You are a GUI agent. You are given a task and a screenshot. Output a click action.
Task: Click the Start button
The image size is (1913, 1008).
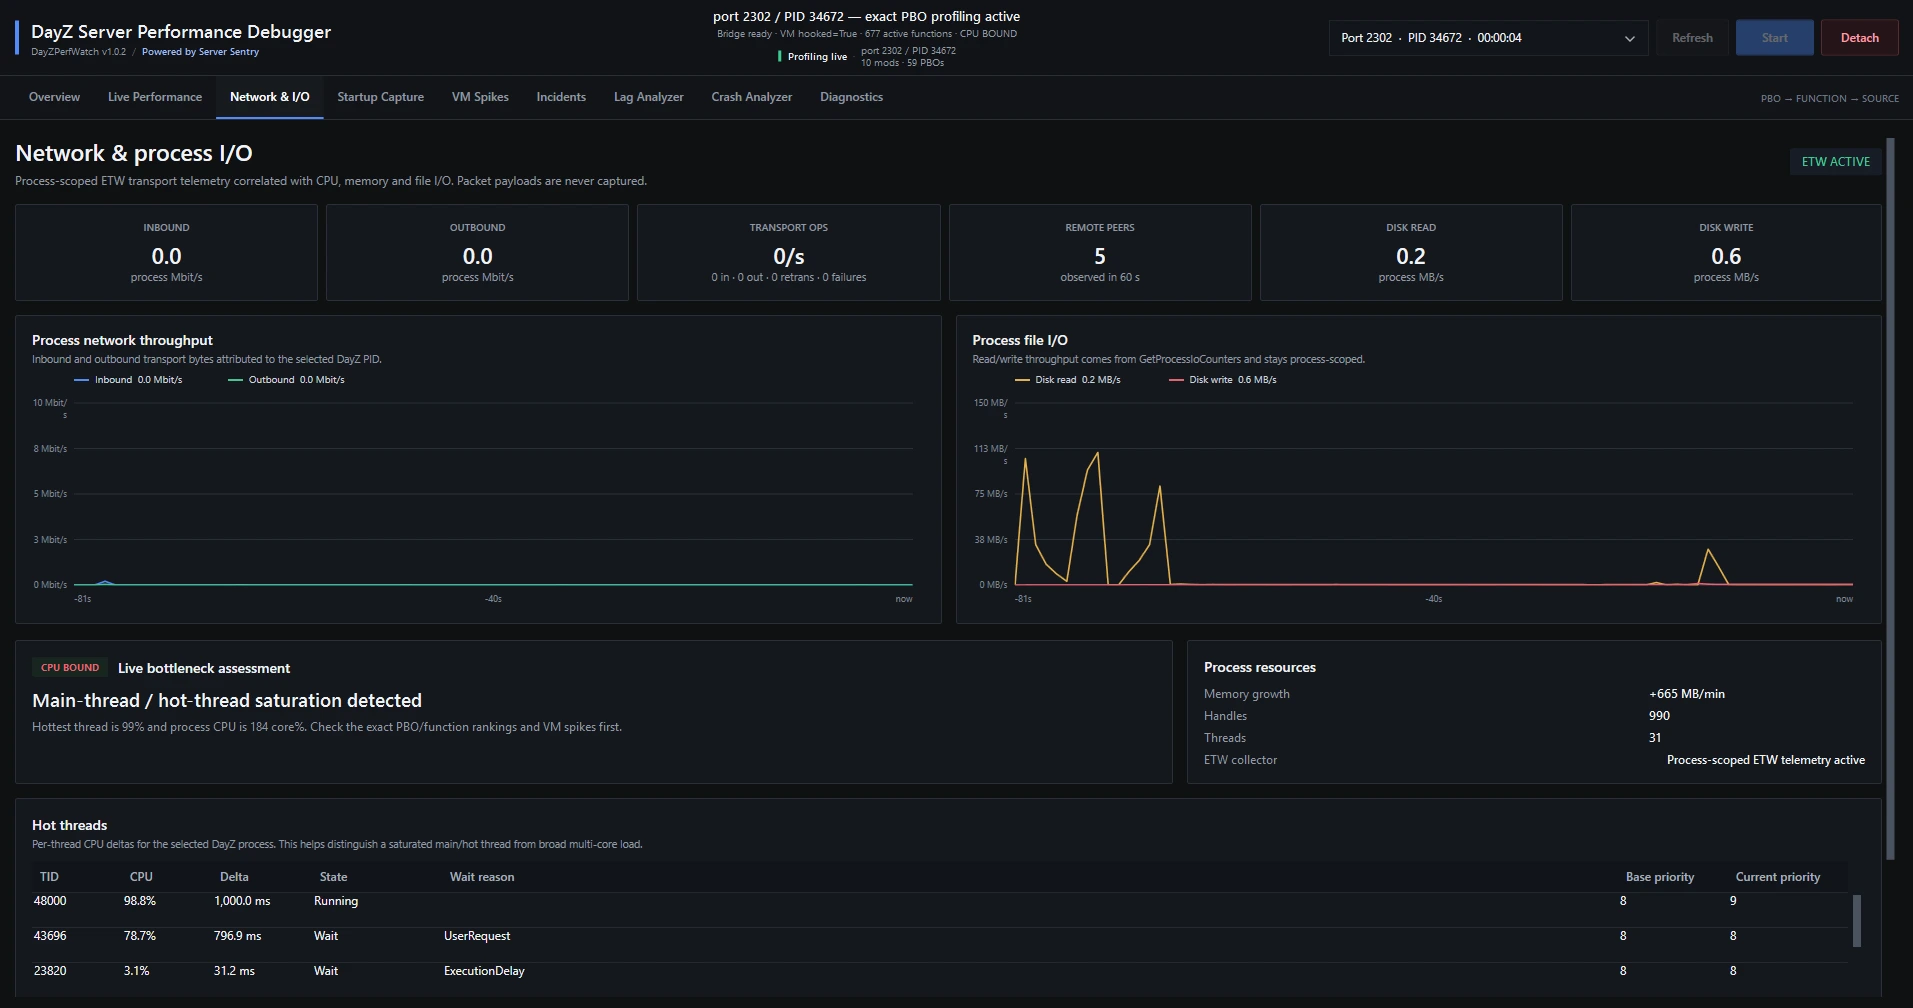(x=1775, y=38)
